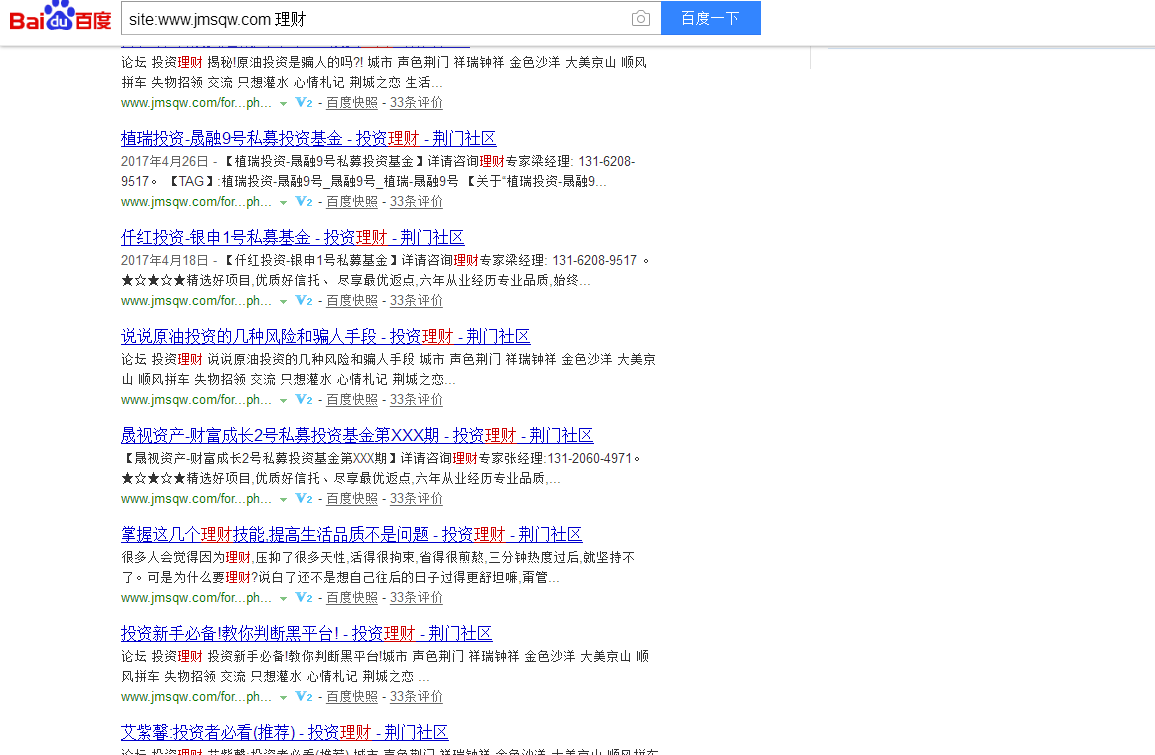Screen dimensions: 1155x755
Task: Click the camera icon for image search
Action: pyautogui.click(x=640, y=18)
